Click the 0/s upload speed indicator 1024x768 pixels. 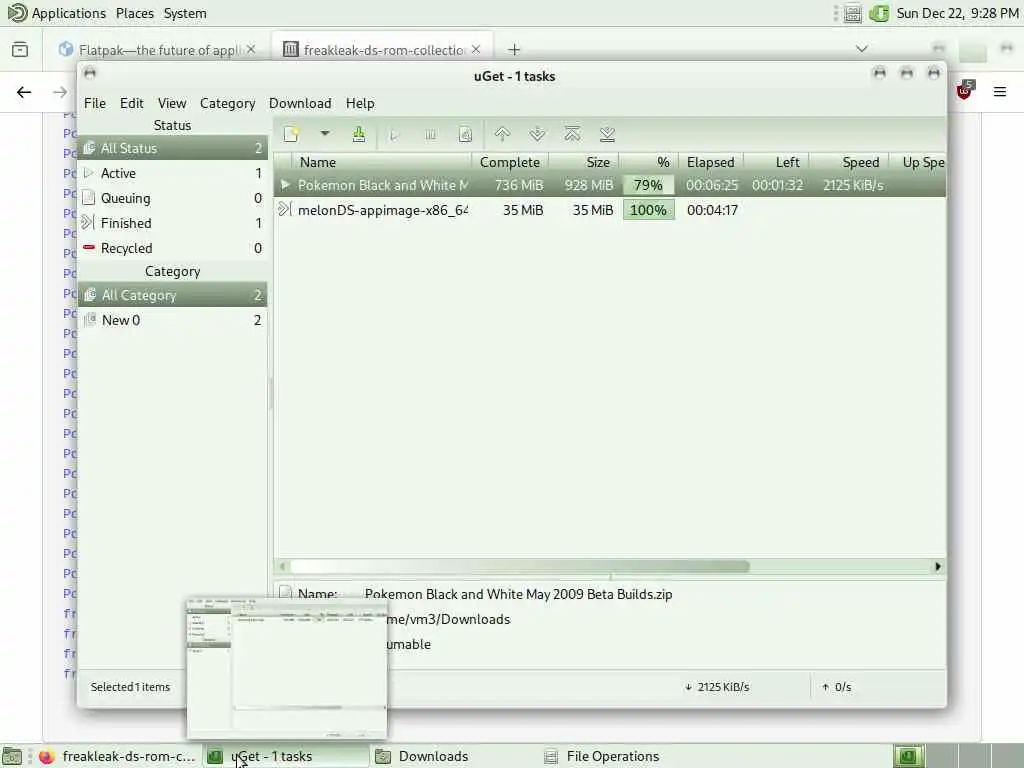pyautogui.click(x=837, y=687)
